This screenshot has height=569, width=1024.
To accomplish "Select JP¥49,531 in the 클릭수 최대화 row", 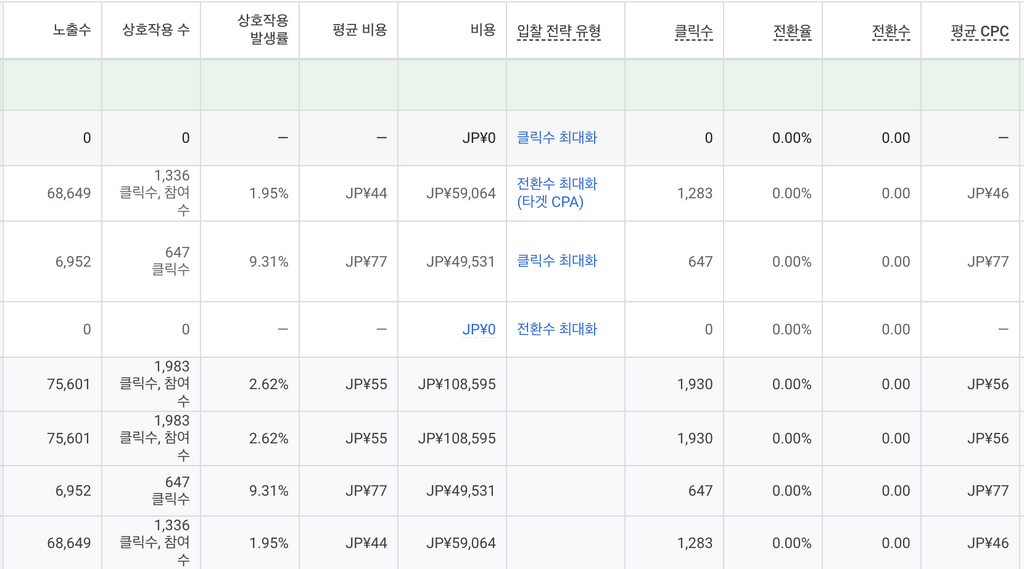I will tap(461, 262).
